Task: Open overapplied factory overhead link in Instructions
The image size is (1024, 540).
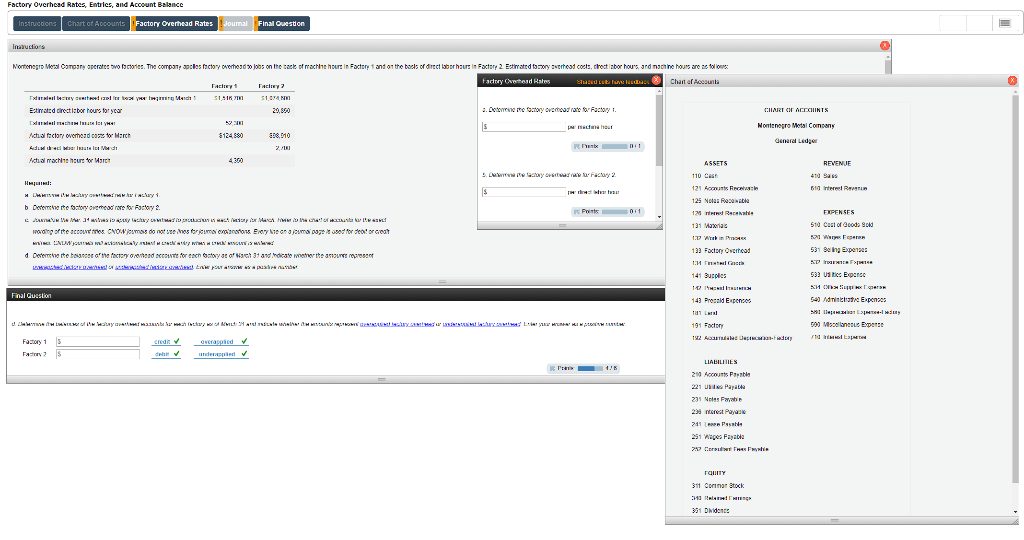Action: click(x=69, y=267)
